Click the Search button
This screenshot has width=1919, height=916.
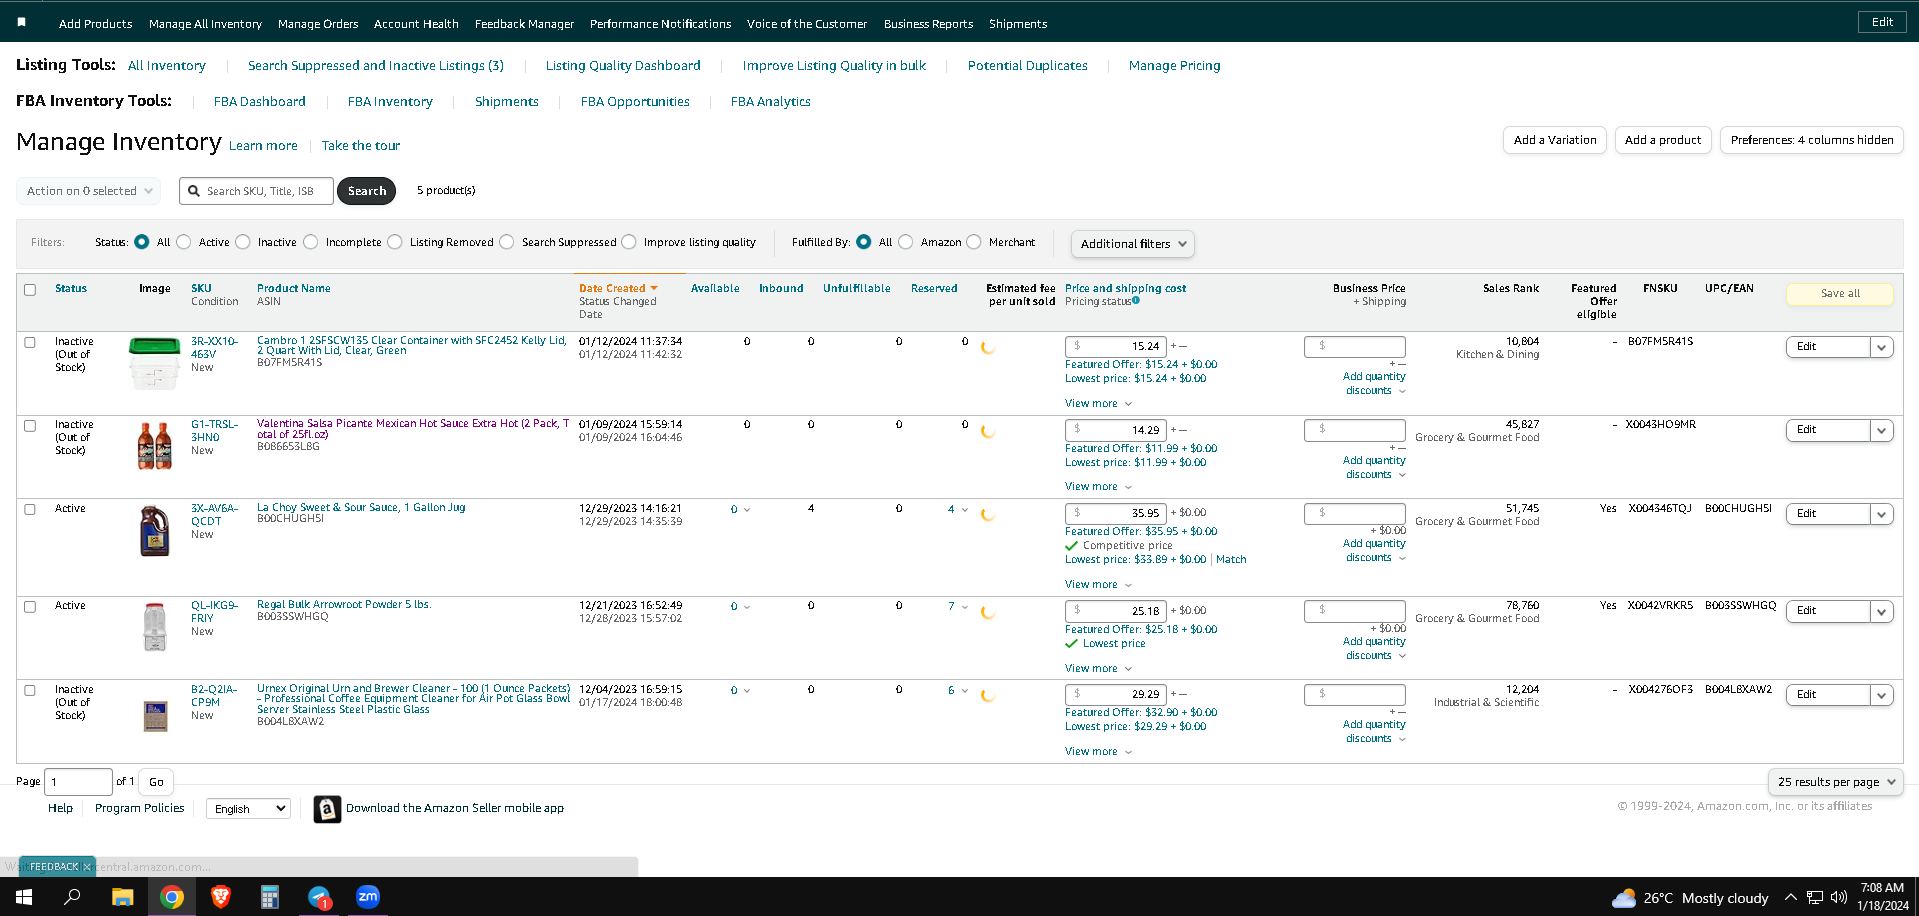[x=367, y=191]
